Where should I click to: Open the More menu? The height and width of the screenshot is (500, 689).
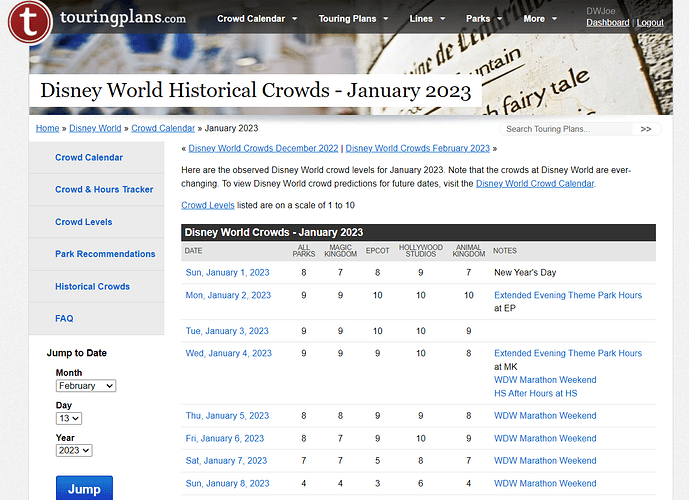point(540,19)
